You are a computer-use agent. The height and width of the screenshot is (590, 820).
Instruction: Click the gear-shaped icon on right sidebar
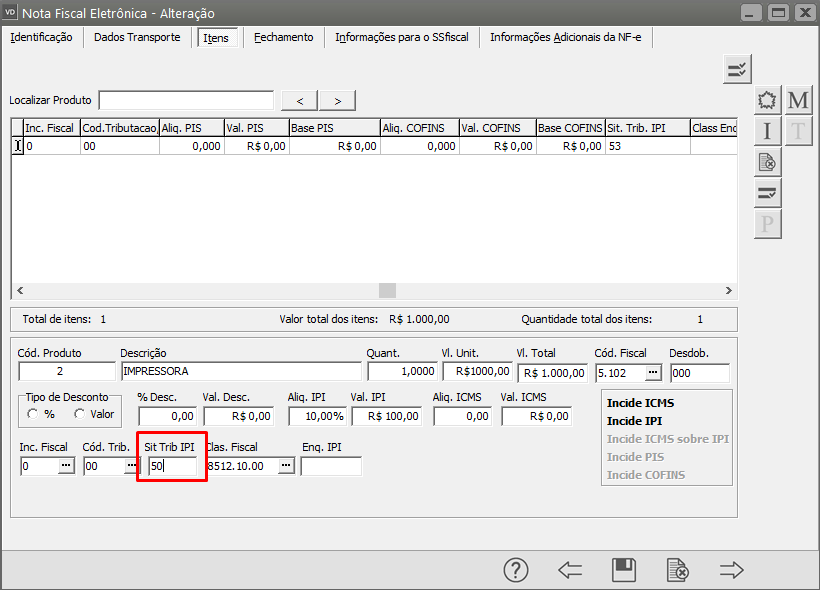point(767,100)
